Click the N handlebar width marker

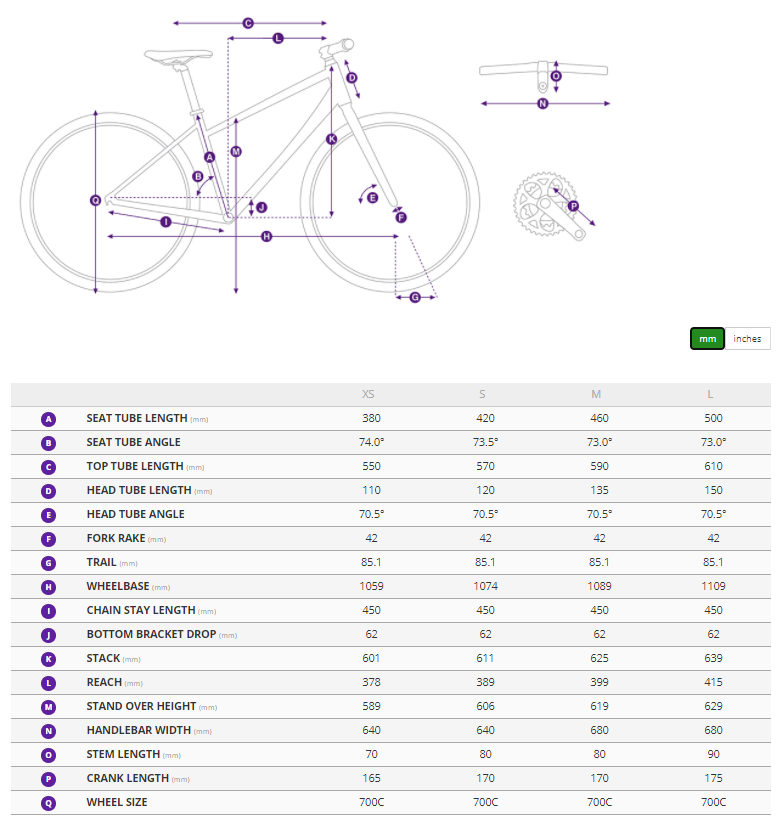[x=543, y=103]
